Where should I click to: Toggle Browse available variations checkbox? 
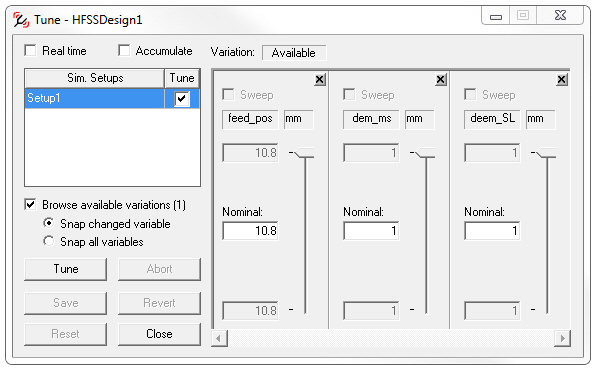pos(30,204)
